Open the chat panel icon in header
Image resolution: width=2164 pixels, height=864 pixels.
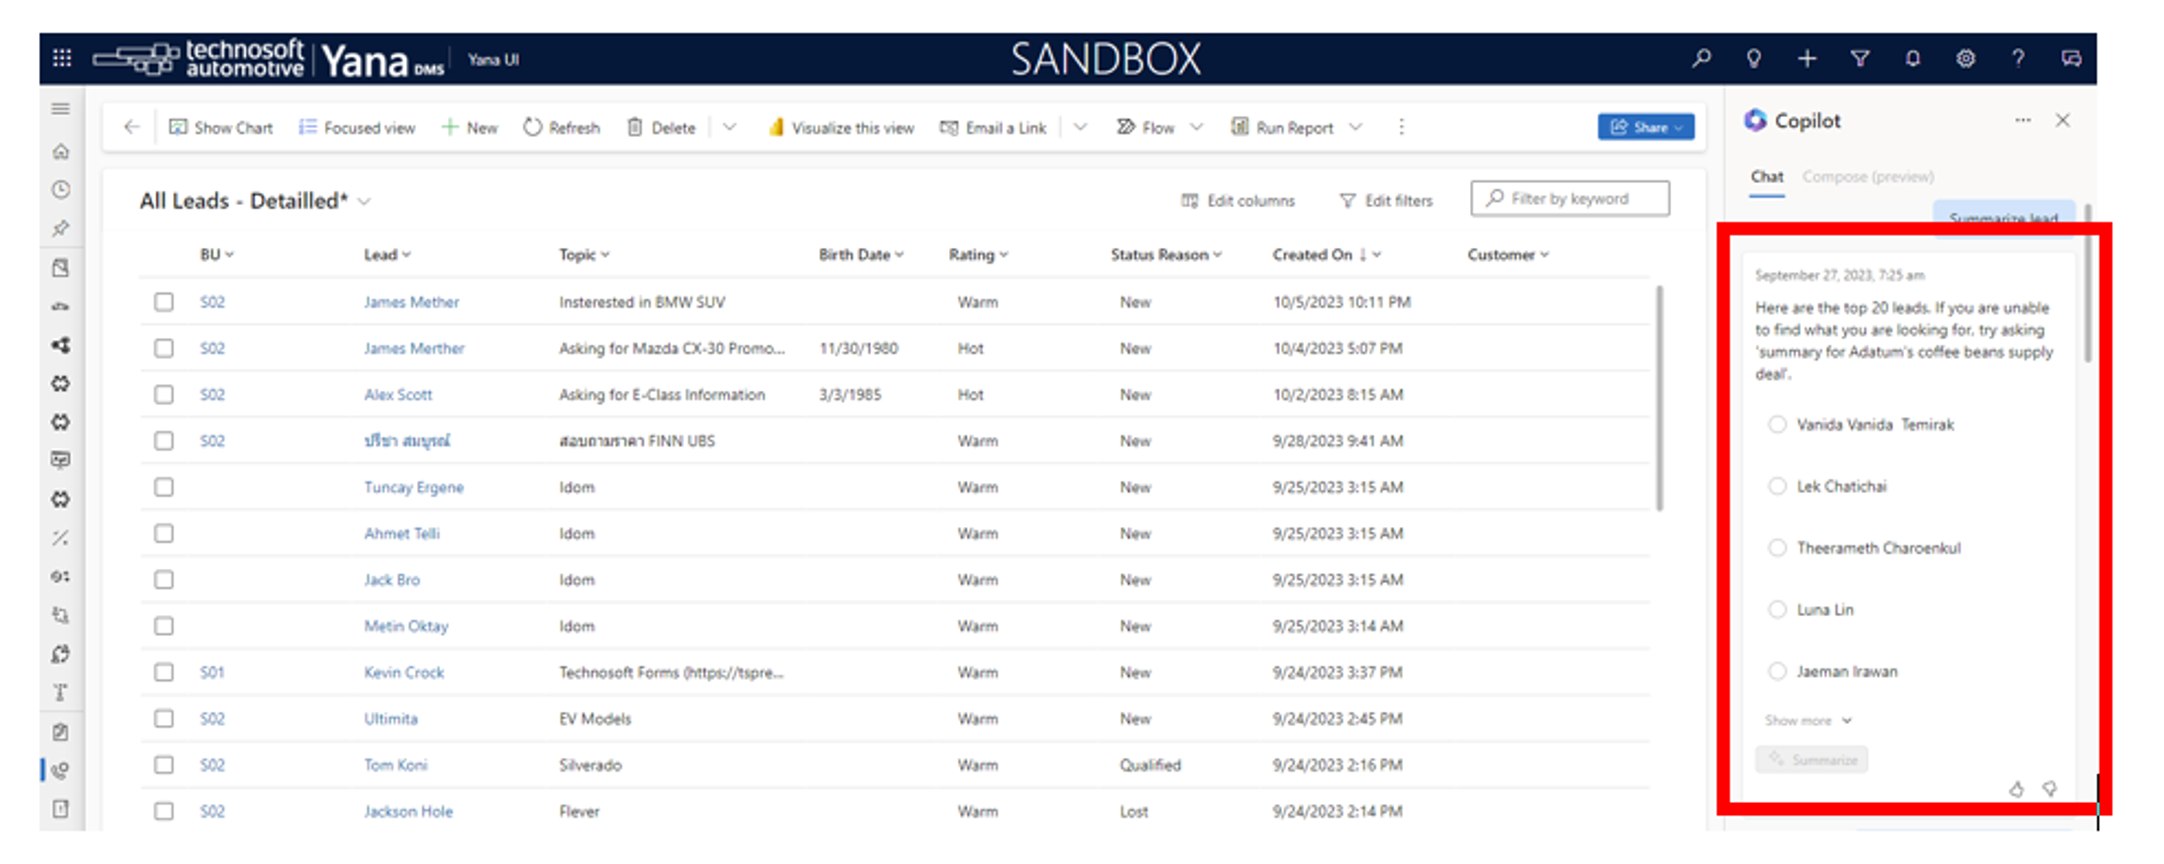click(x=2071, y=58)
